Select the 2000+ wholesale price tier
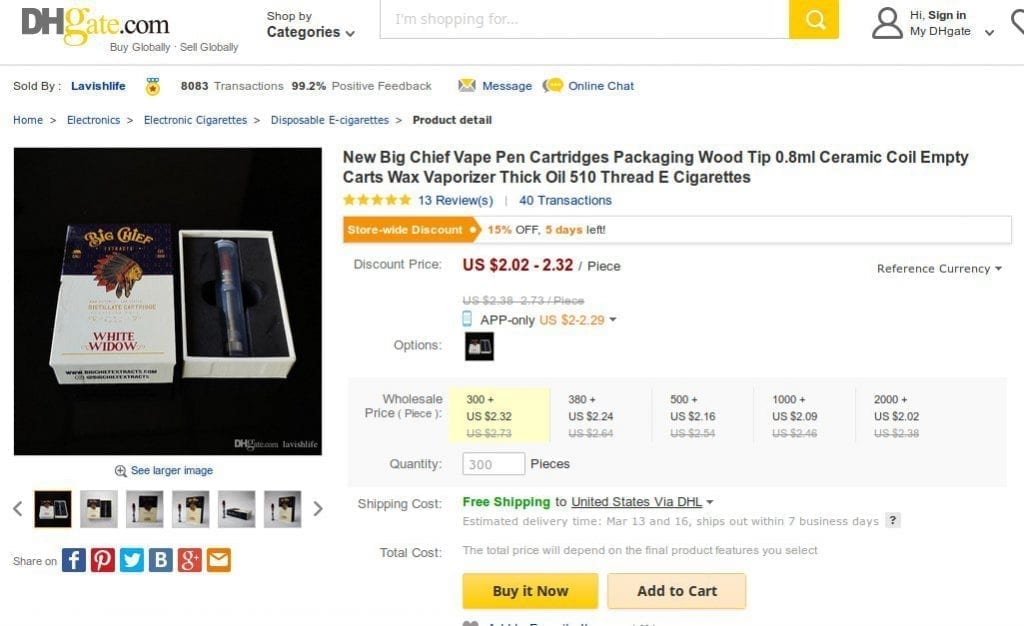 pyautogui.click(x=897, y=415)
